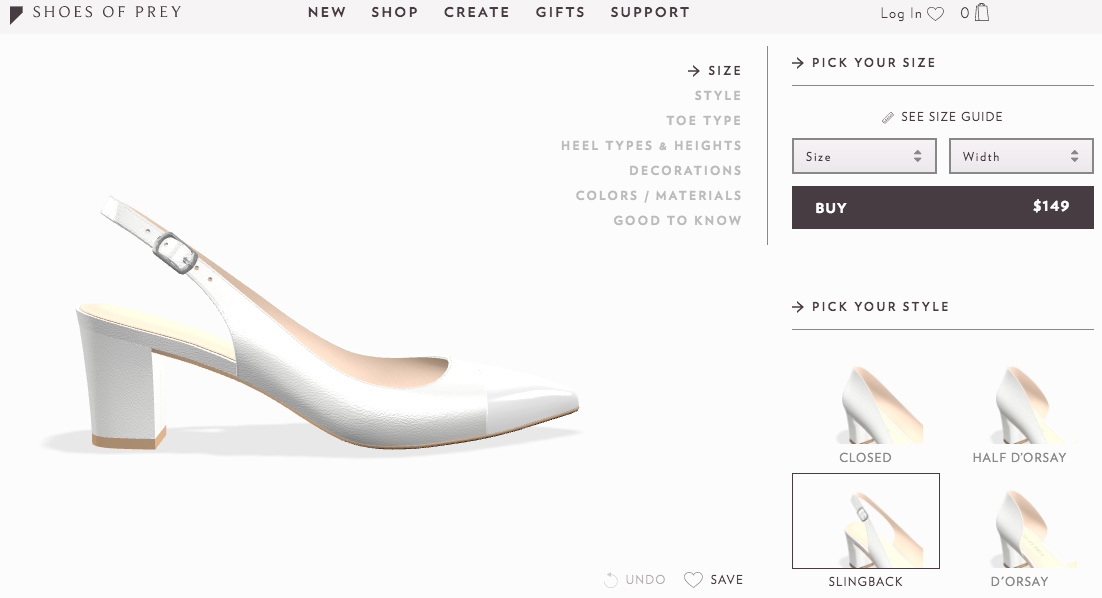This screenshot has height=598, width=1102.
Task: Go to the Gifts menu item
Action: click(560, 13)
